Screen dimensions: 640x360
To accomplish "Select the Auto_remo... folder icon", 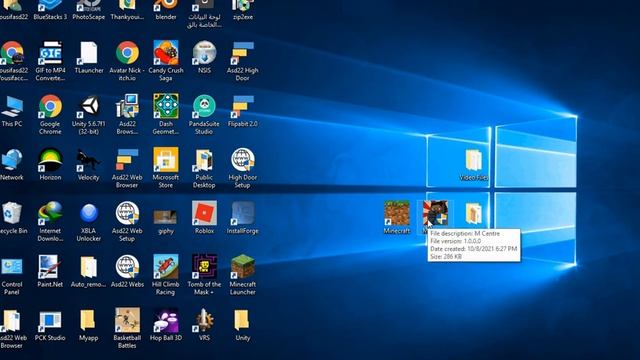I will [89, 271].
